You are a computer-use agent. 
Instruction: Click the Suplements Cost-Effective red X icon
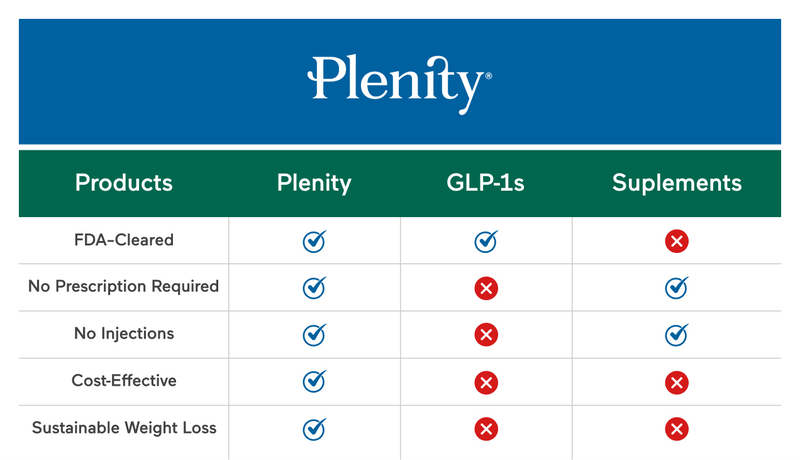677,382
